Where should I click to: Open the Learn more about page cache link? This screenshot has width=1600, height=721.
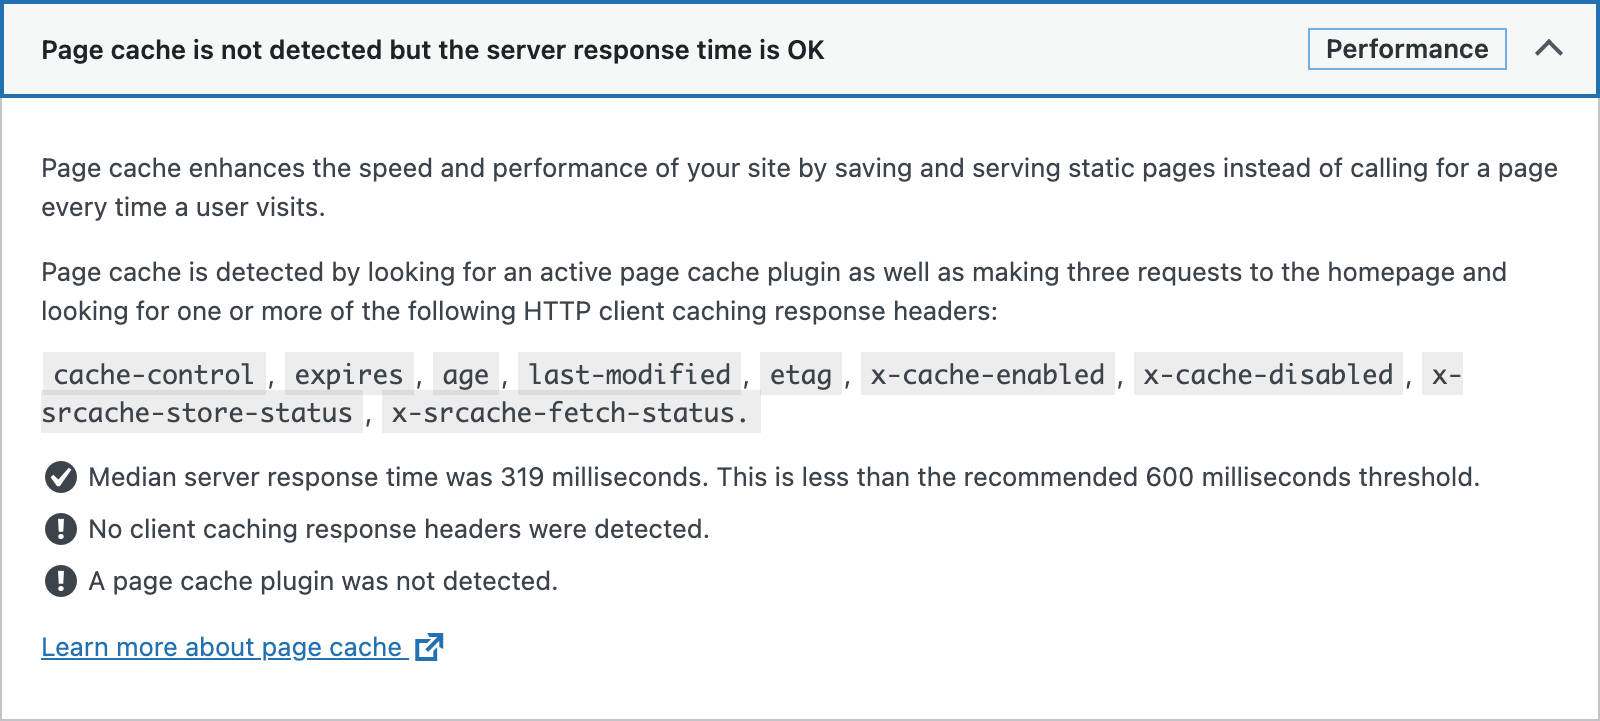(x=221, y=647)
